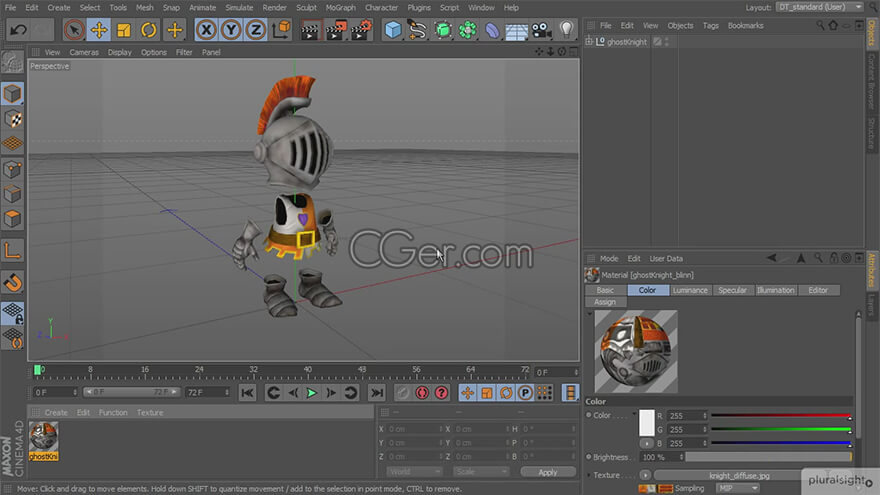
Task: Adjust the blue B color slider
Action: point(781,443)
